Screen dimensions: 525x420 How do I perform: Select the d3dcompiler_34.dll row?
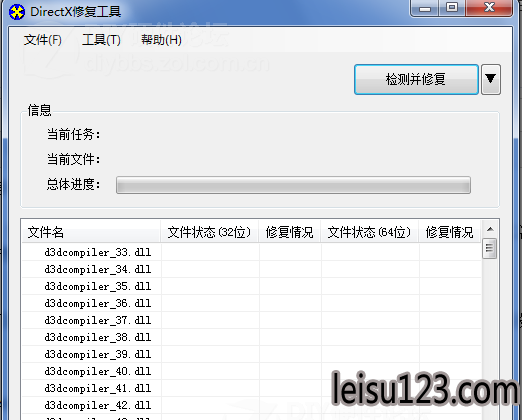click(251, 269)
